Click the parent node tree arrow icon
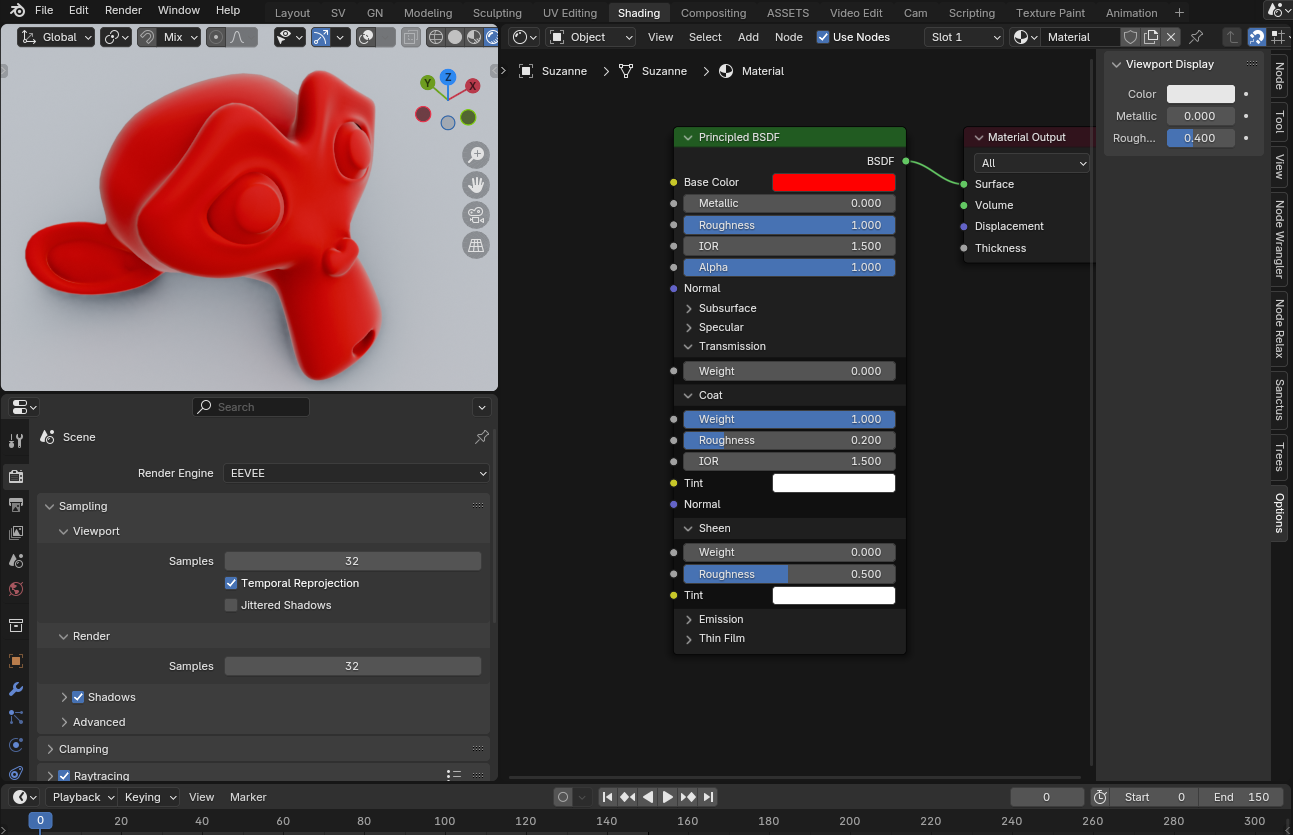The image size is (1293, 835). 1232,37
